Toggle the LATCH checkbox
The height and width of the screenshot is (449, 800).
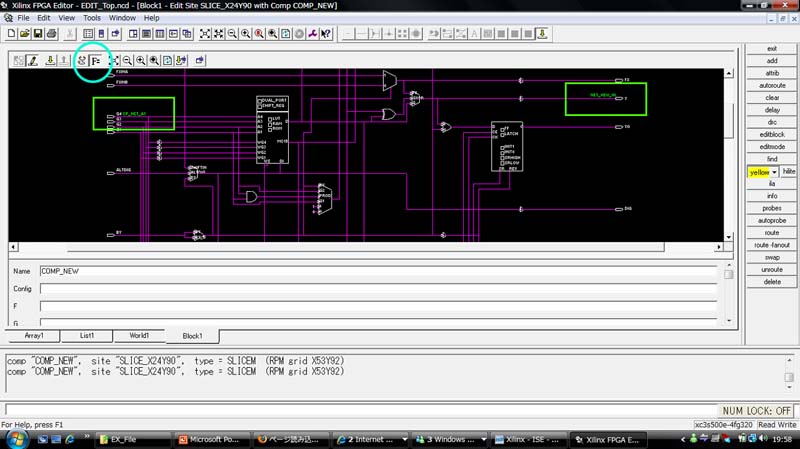503,134
